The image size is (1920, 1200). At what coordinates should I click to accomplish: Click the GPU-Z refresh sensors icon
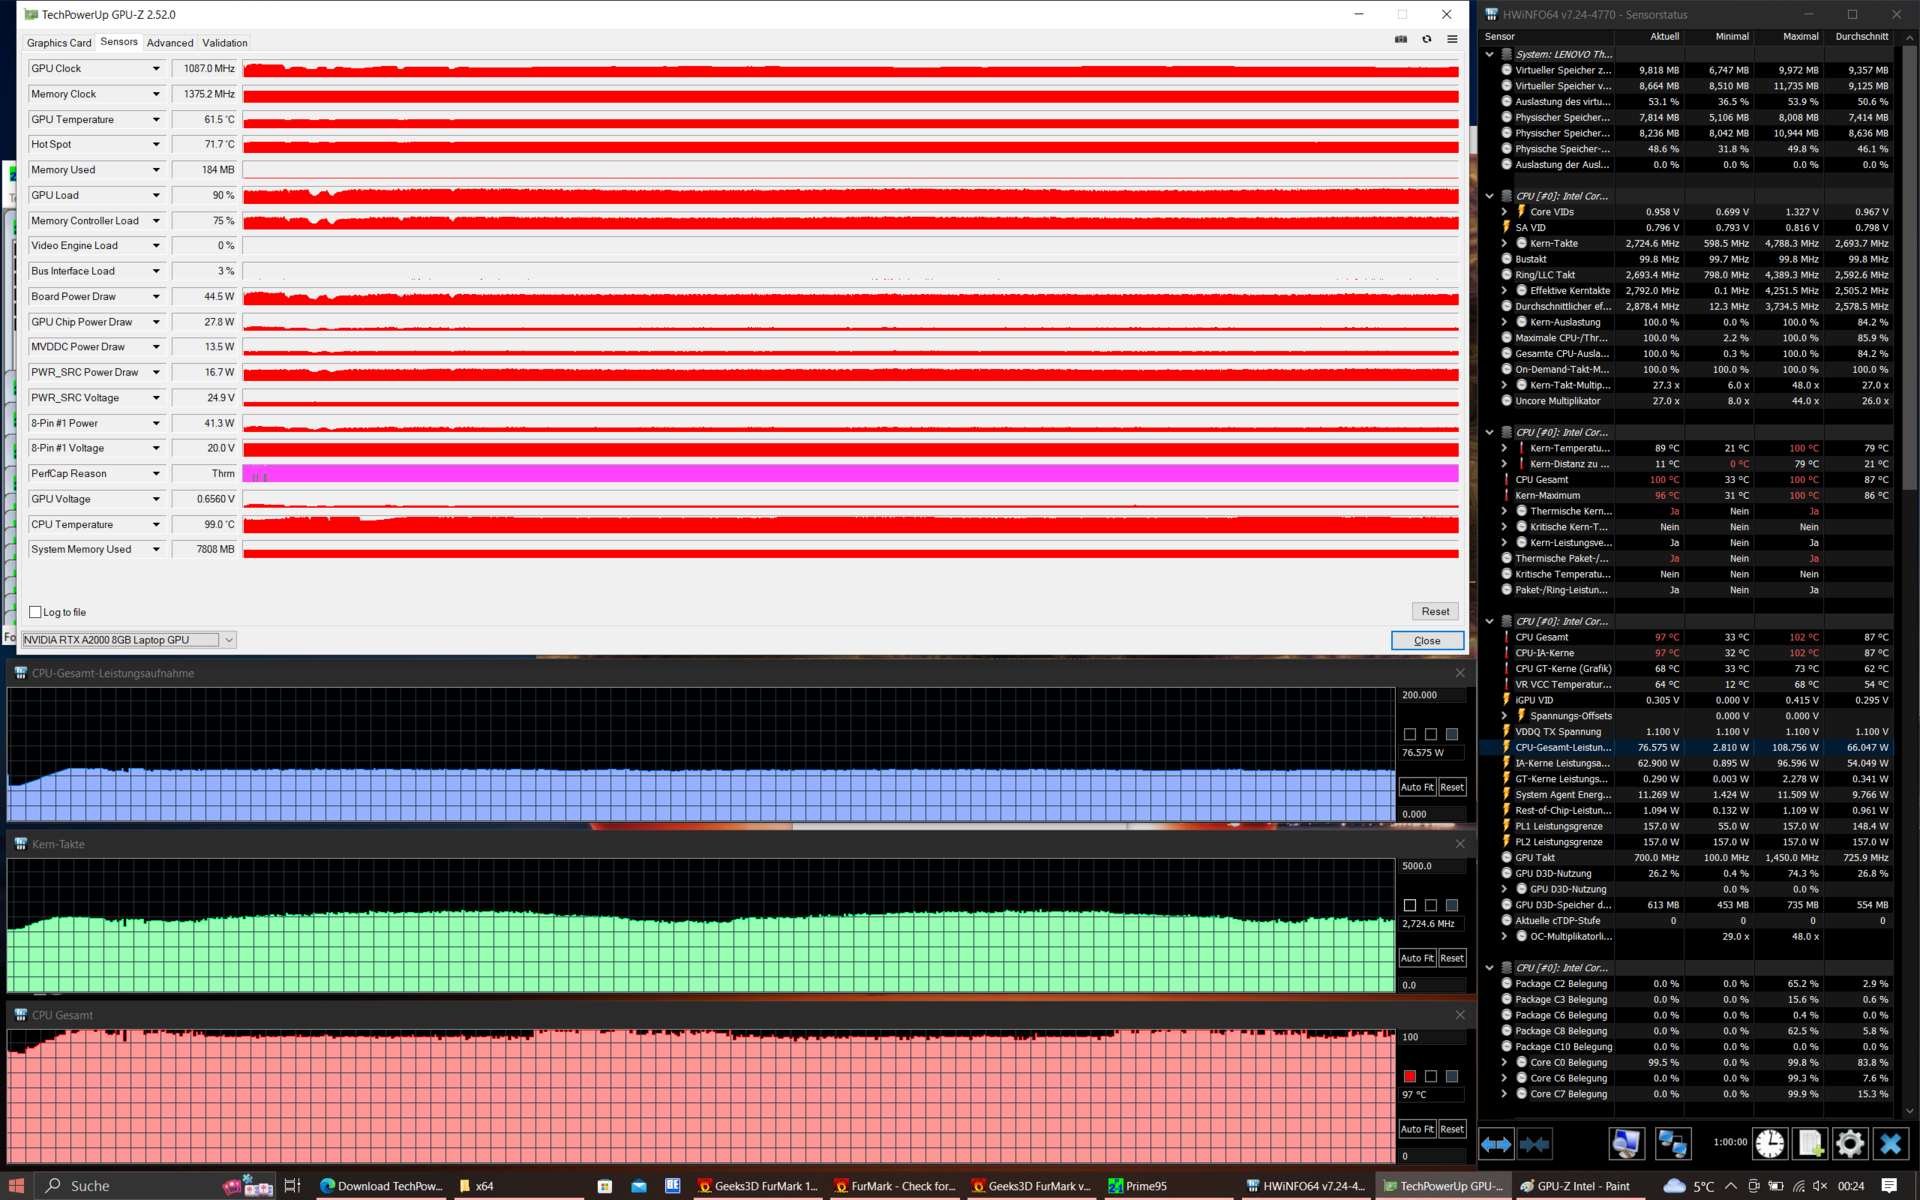coord(1427,39)
